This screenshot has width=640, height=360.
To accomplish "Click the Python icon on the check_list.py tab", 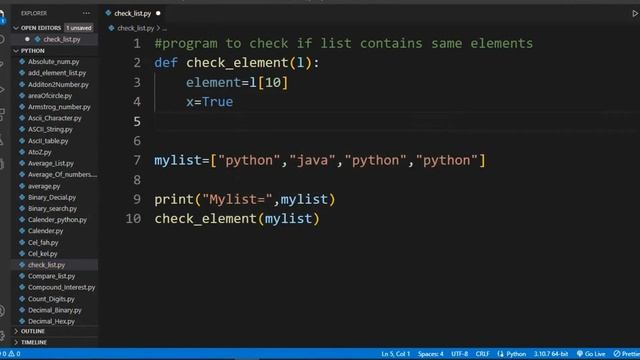I will tap(108, 13).
